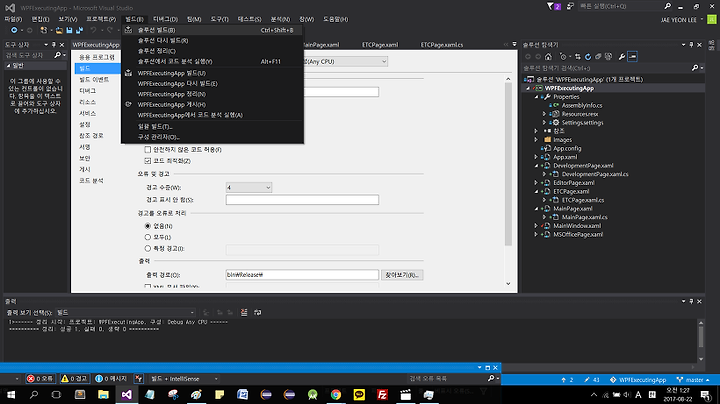This screenshot has width=720, height=404.
Task: Uncheck the optimize code checkbox
Action: coord(147,161)
